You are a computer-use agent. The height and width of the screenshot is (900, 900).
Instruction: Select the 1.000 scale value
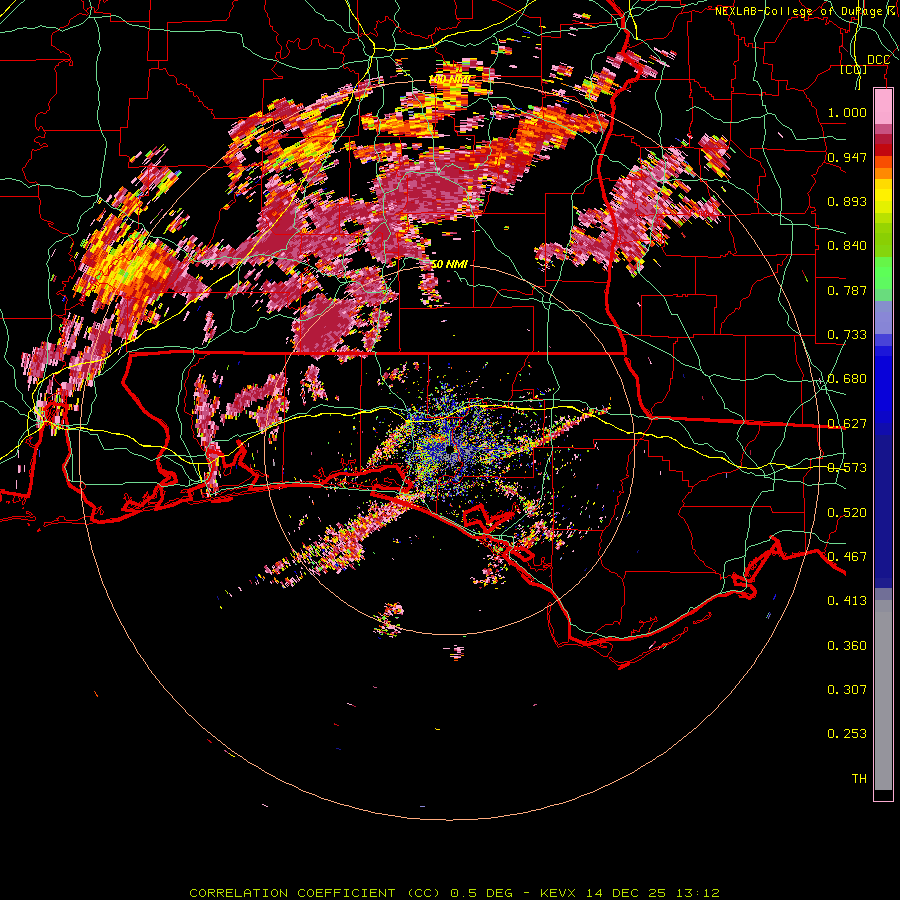click(847, 112)
